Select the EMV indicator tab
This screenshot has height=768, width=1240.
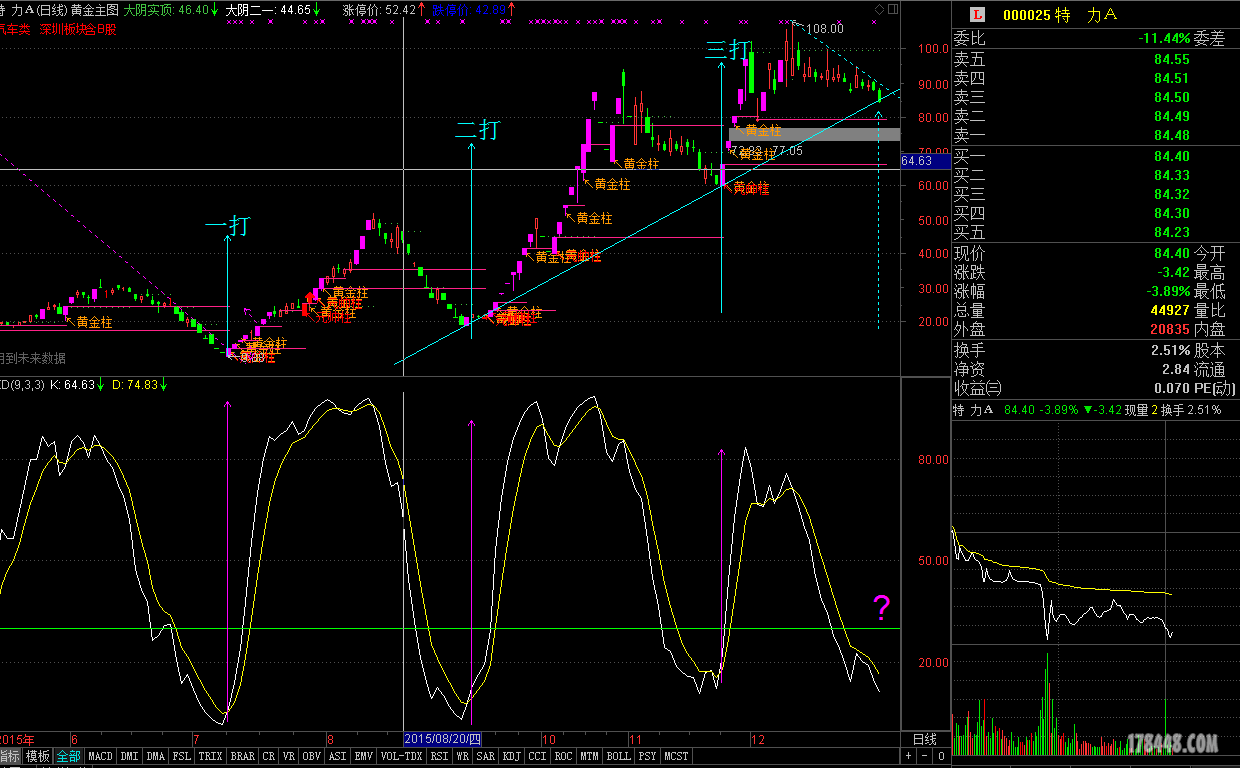[363, 756]
